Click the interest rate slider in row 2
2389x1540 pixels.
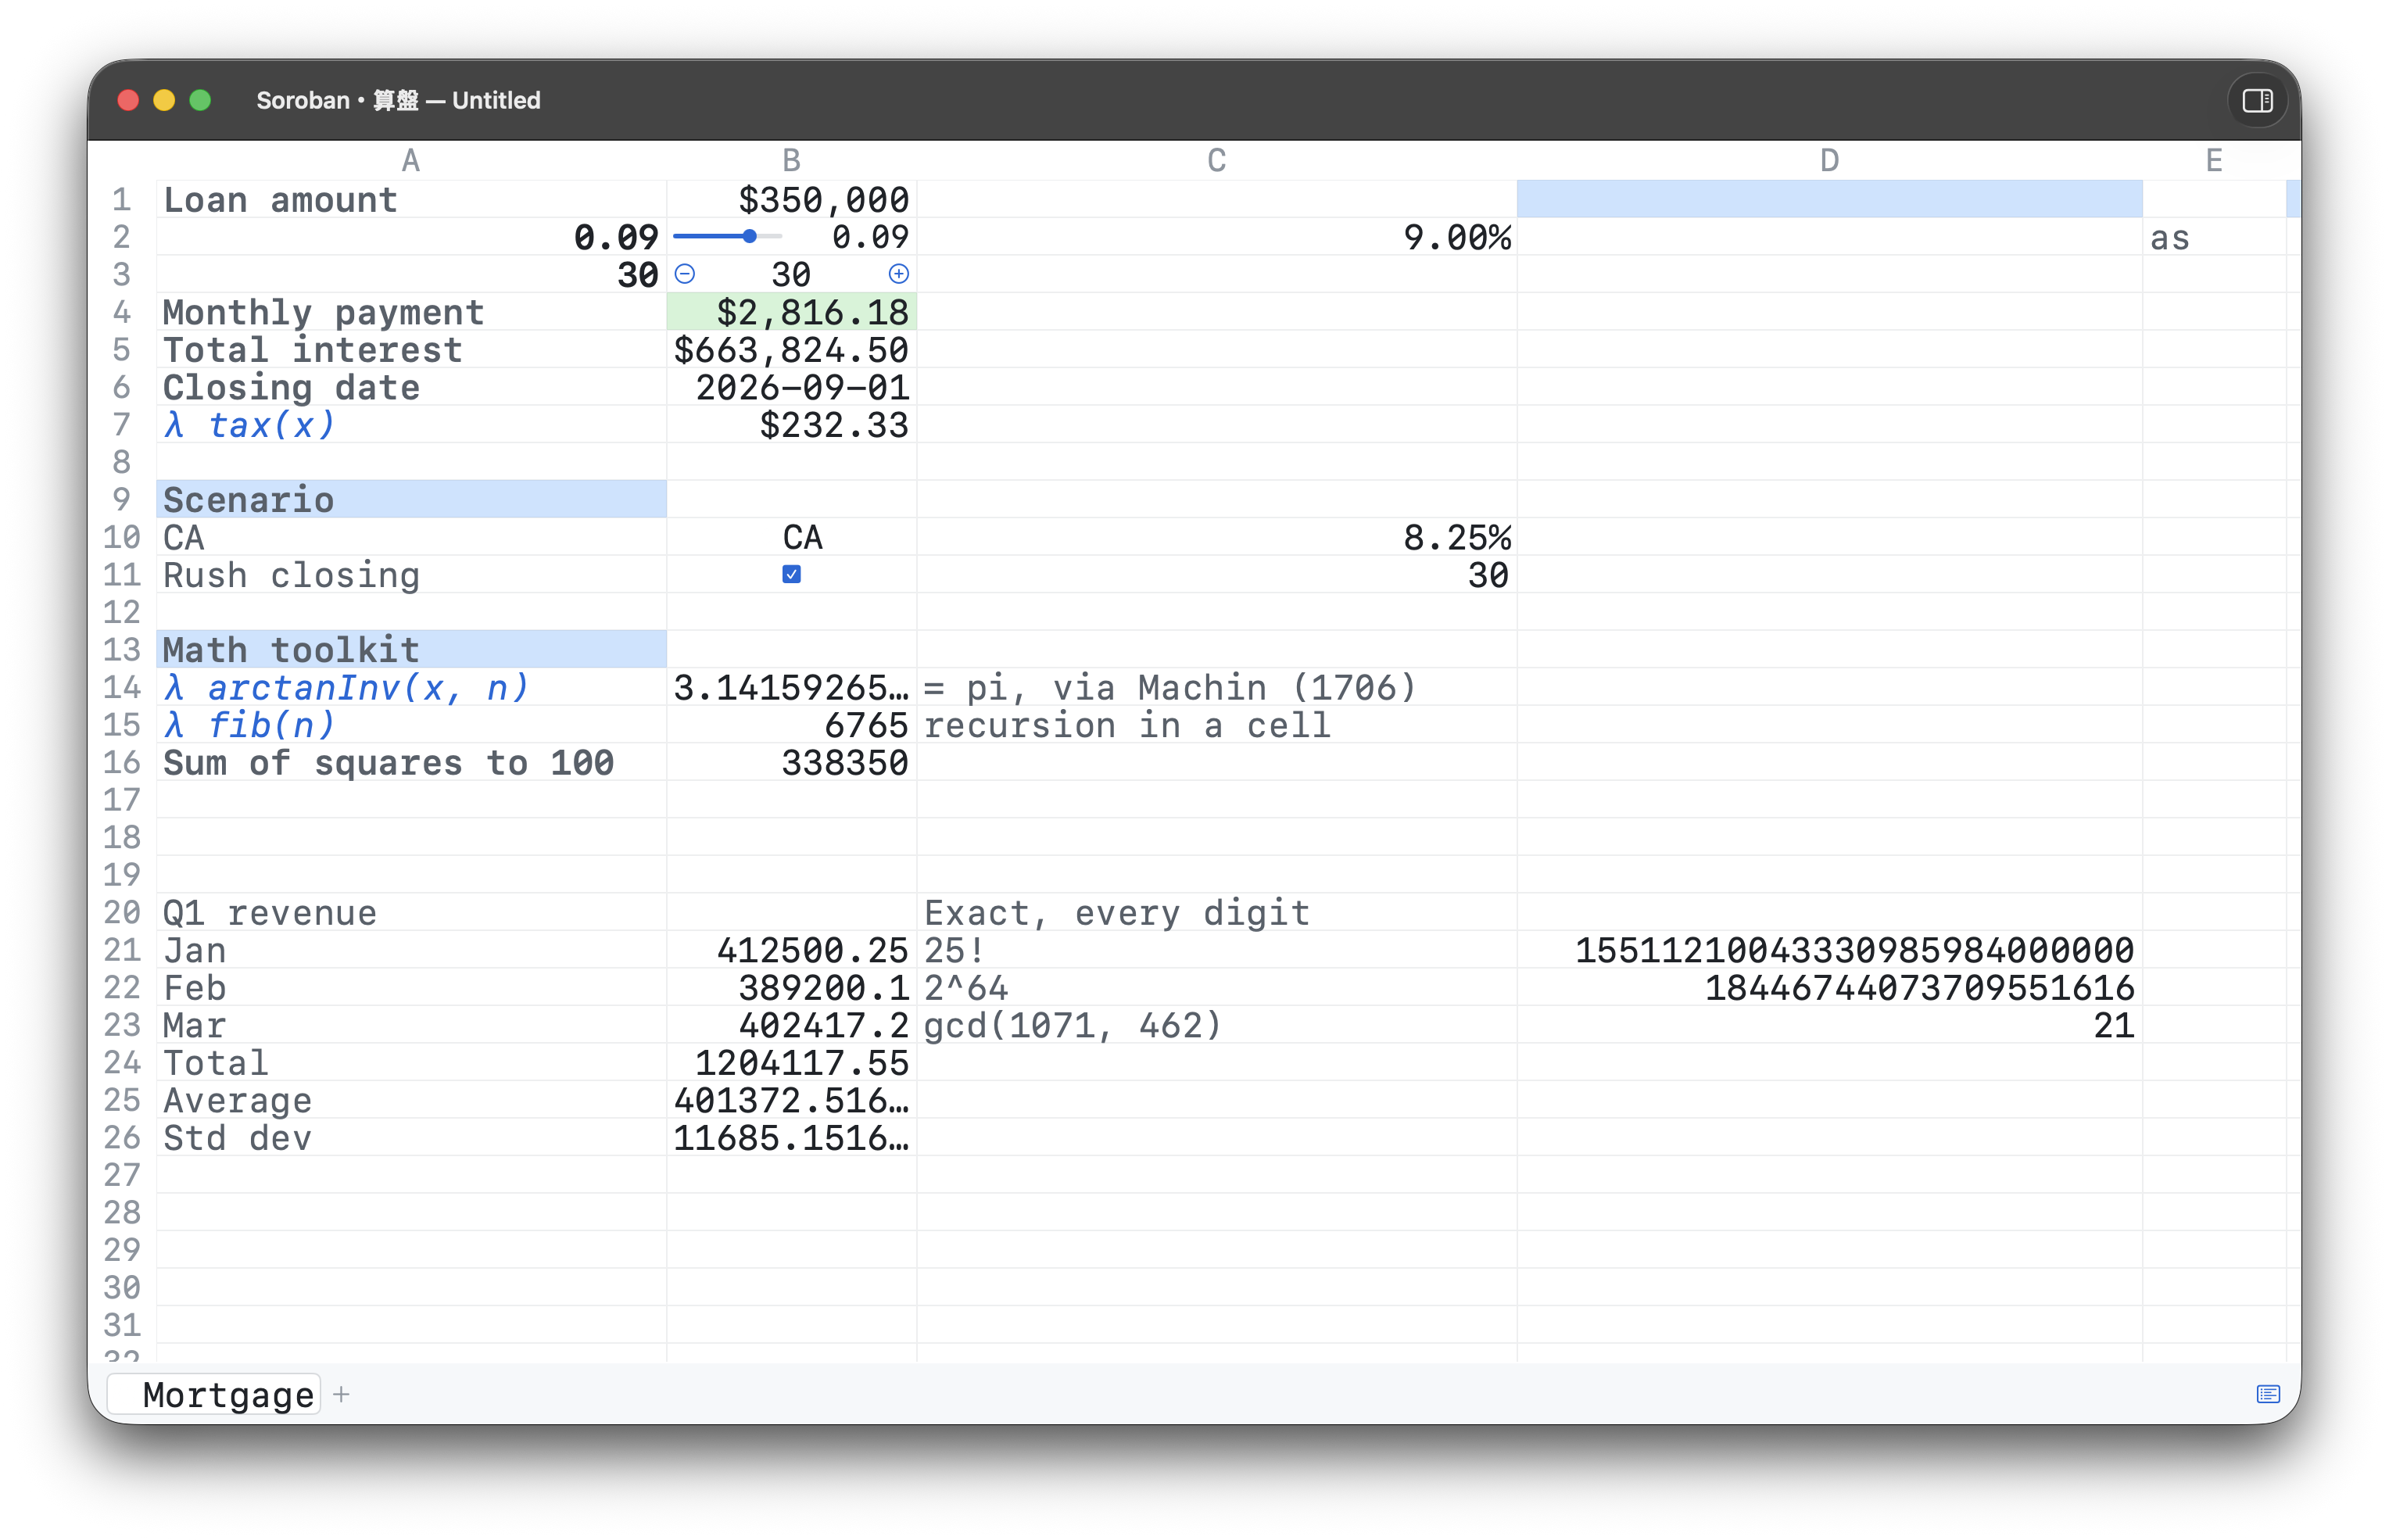(x=727, y=237)
